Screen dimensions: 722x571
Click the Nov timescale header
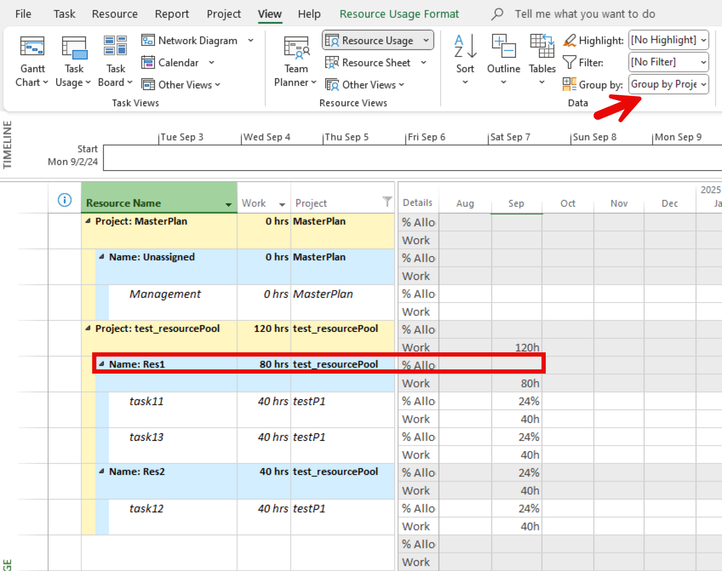619,204
